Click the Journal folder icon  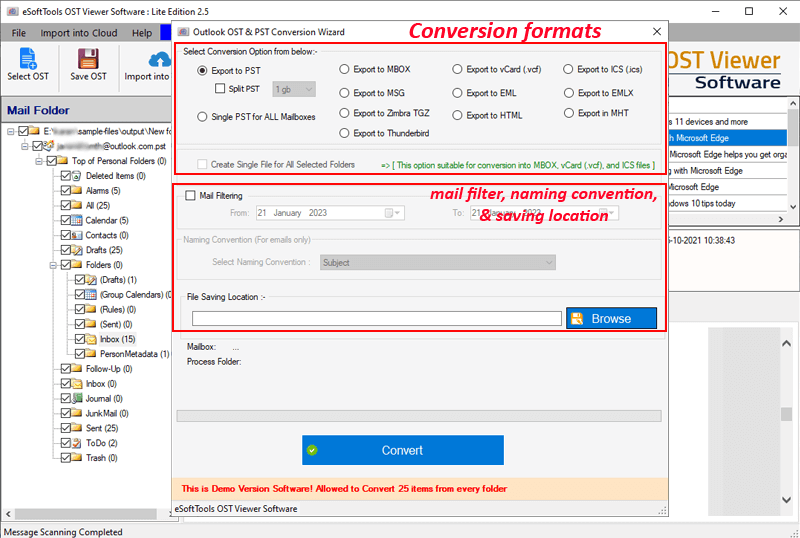77,399
